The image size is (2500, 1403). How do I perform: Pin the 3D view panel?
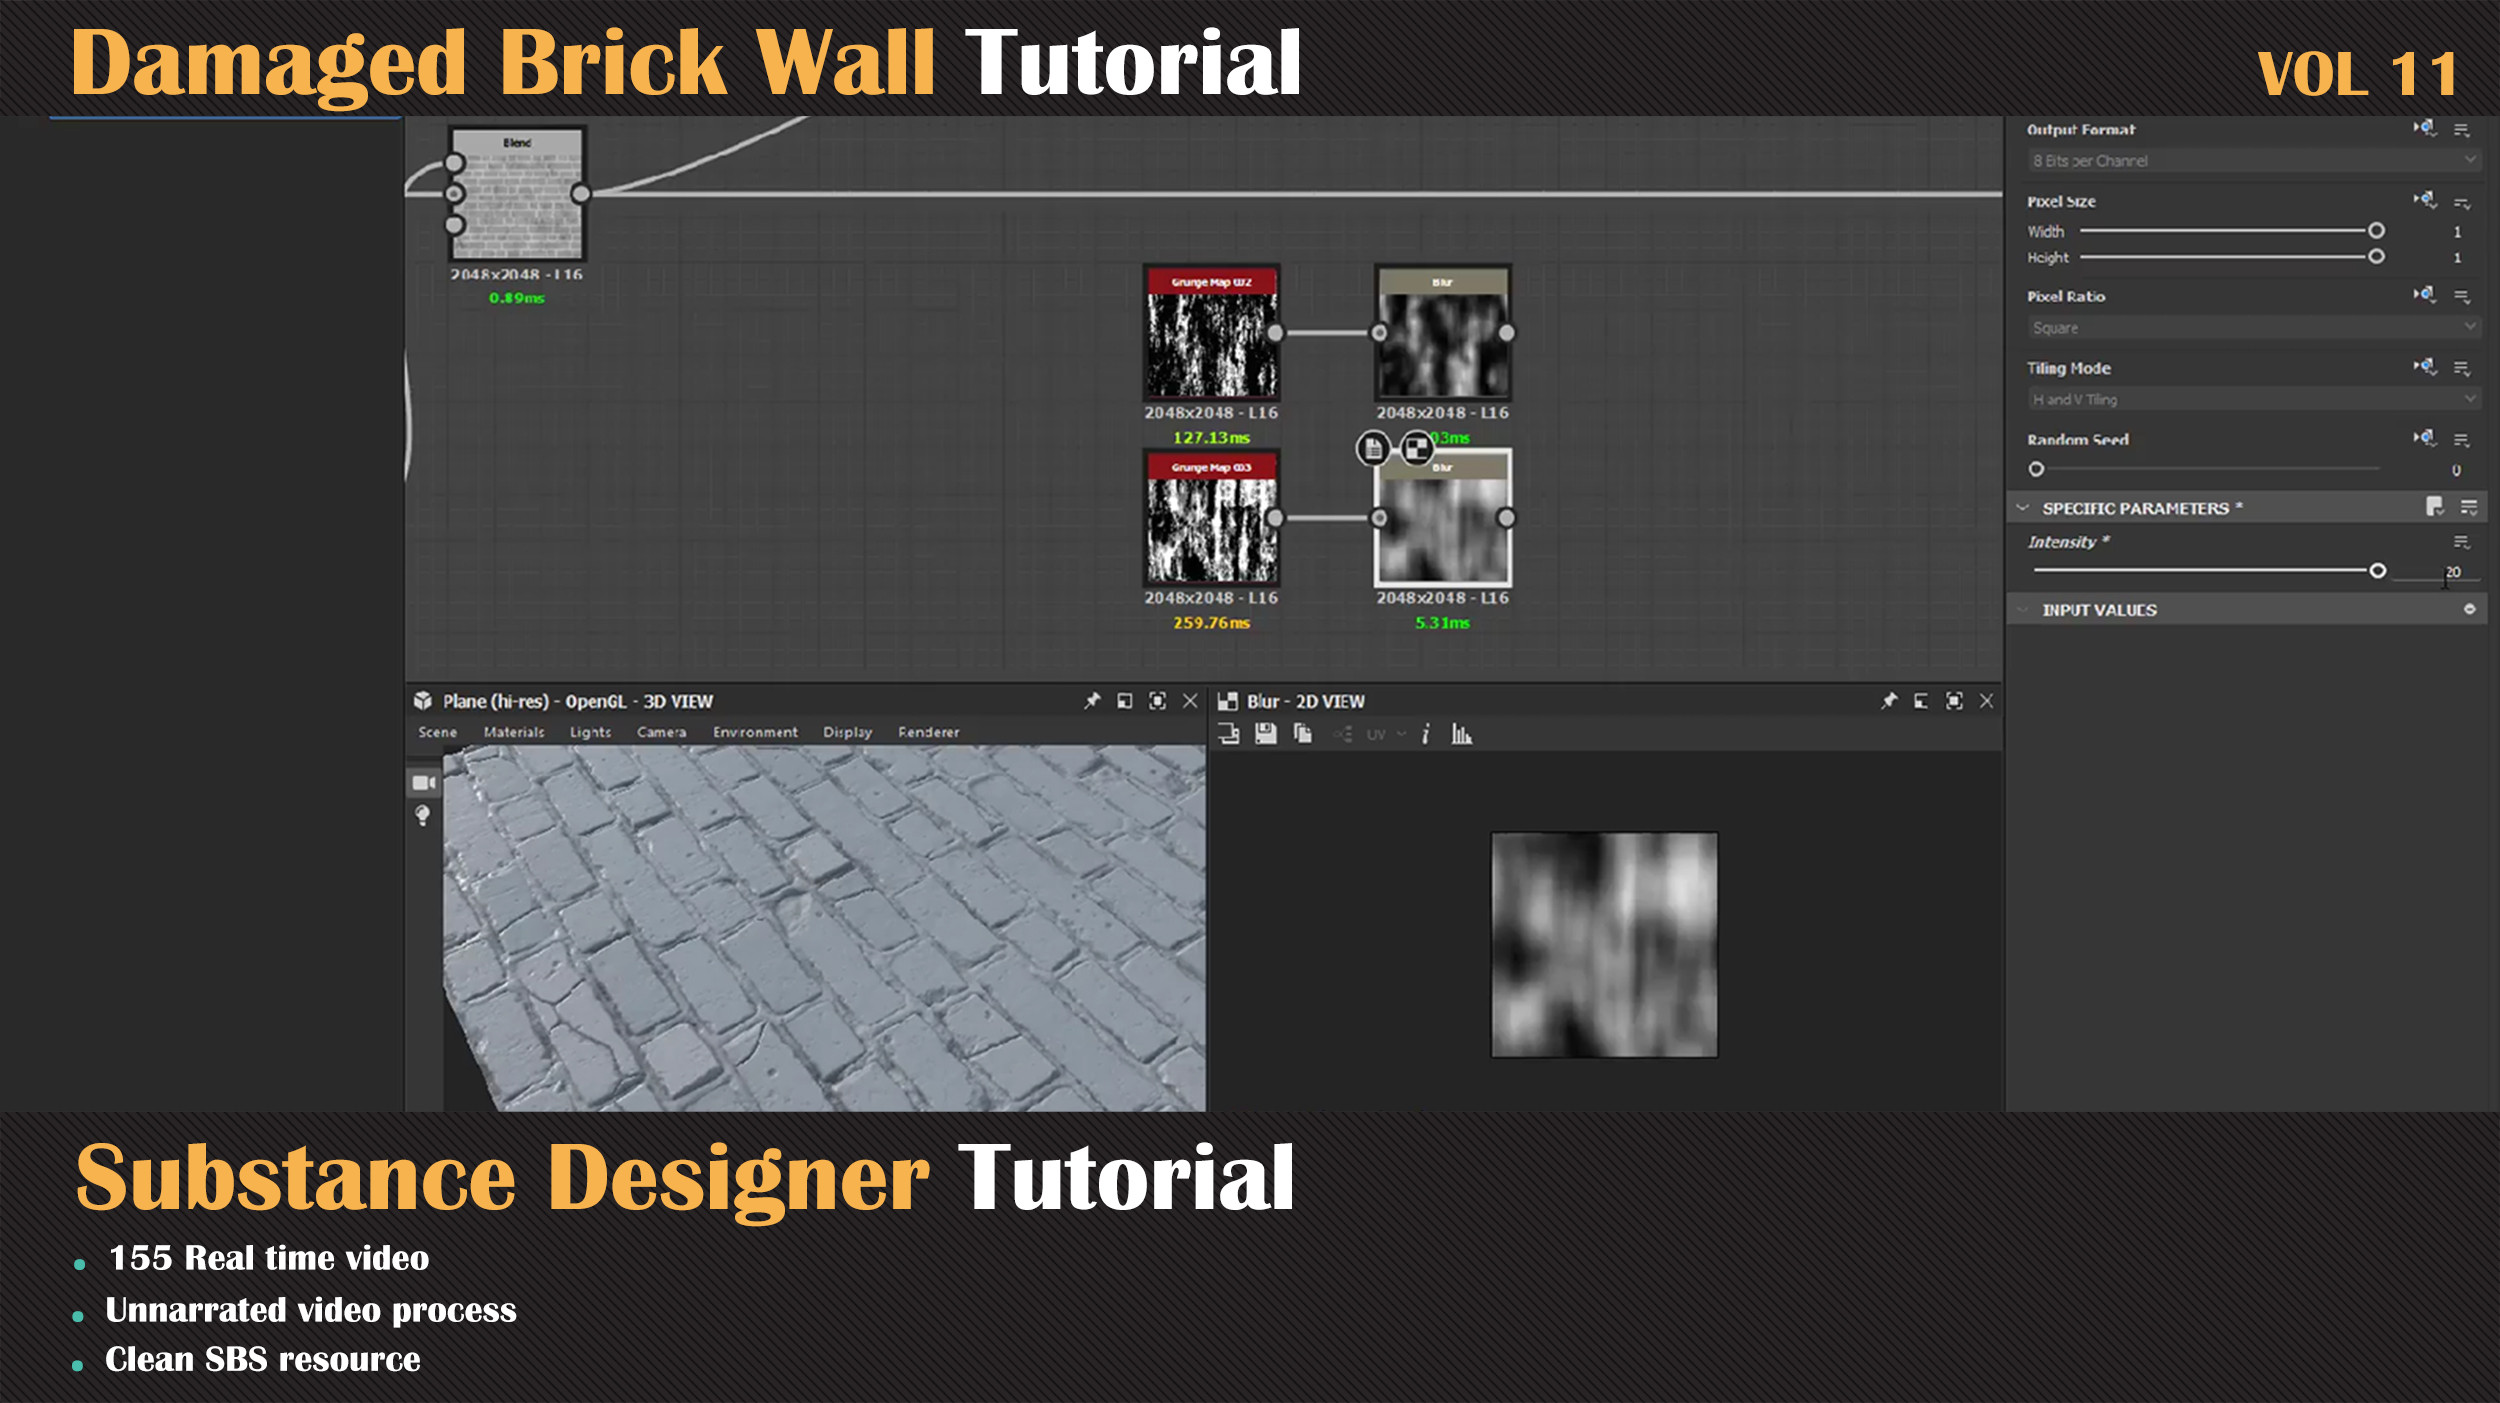(x=1091, y=701)
